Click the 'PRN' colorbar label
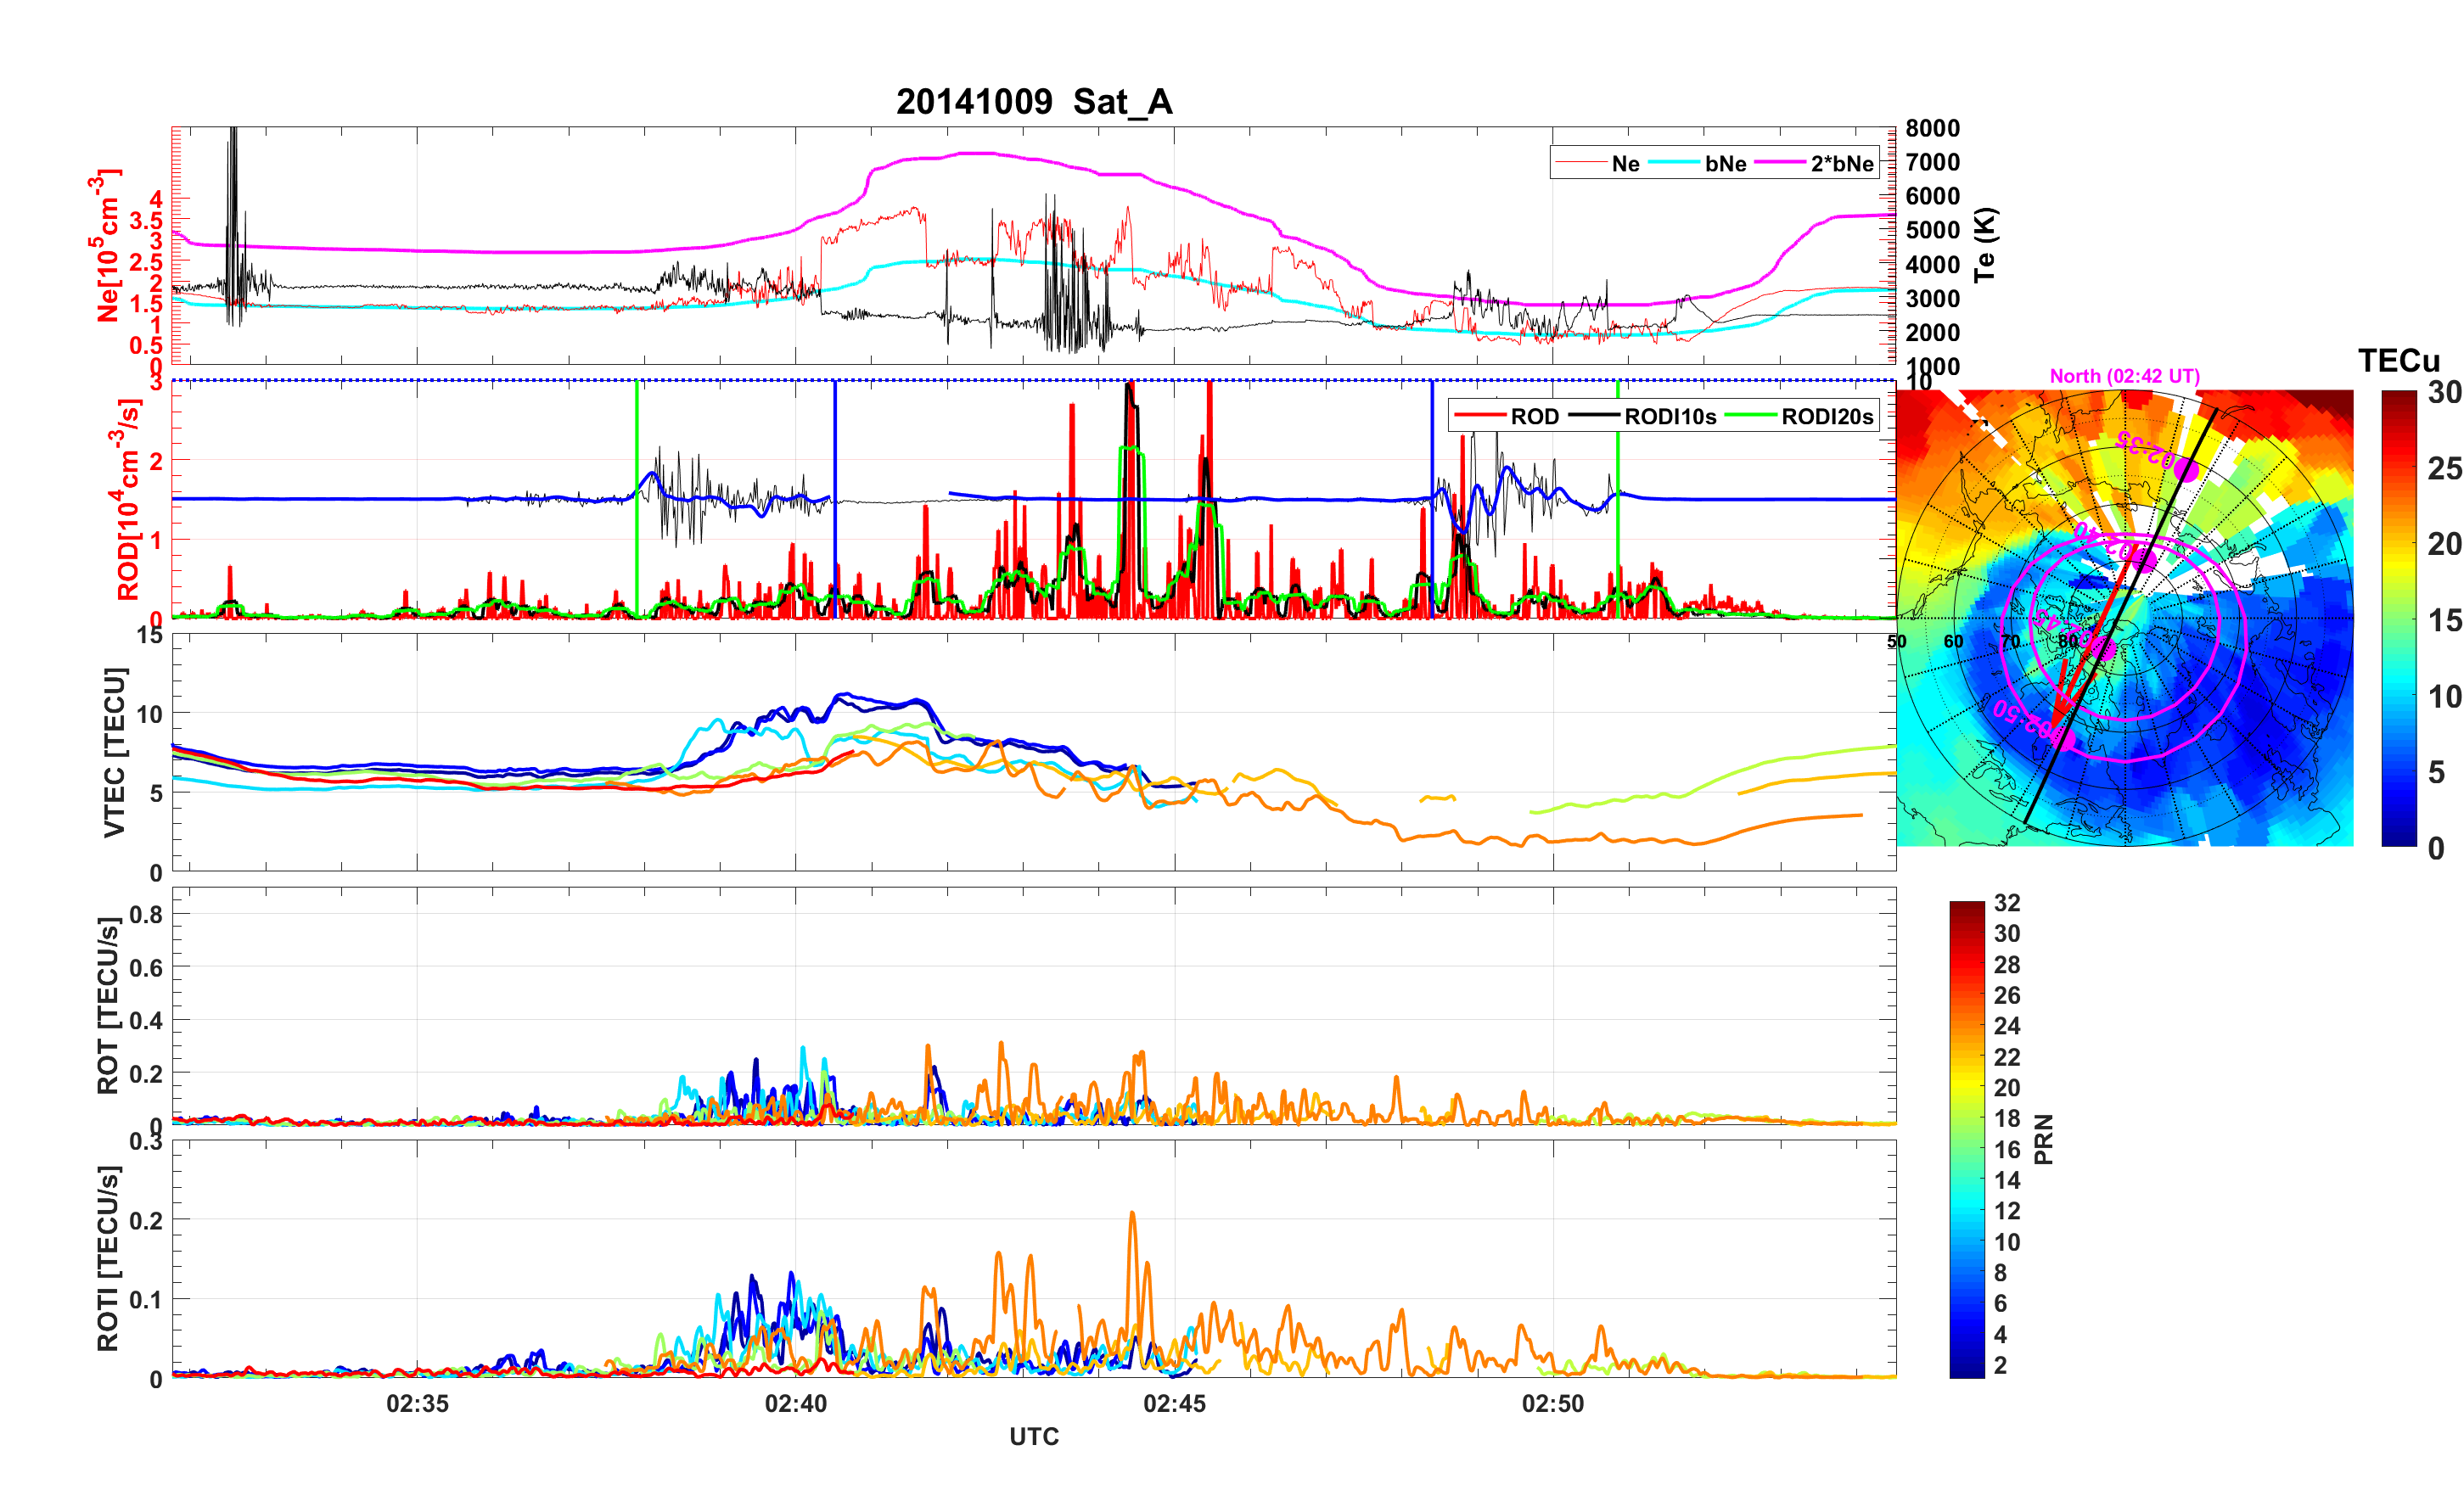Screen dimensions: 2464x1490 (x=2043, y=1139)
